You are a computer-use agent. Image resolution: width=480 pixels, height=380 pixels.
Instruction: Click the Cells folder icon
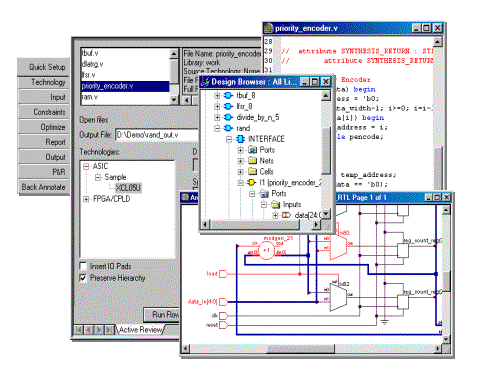(252, 171)
